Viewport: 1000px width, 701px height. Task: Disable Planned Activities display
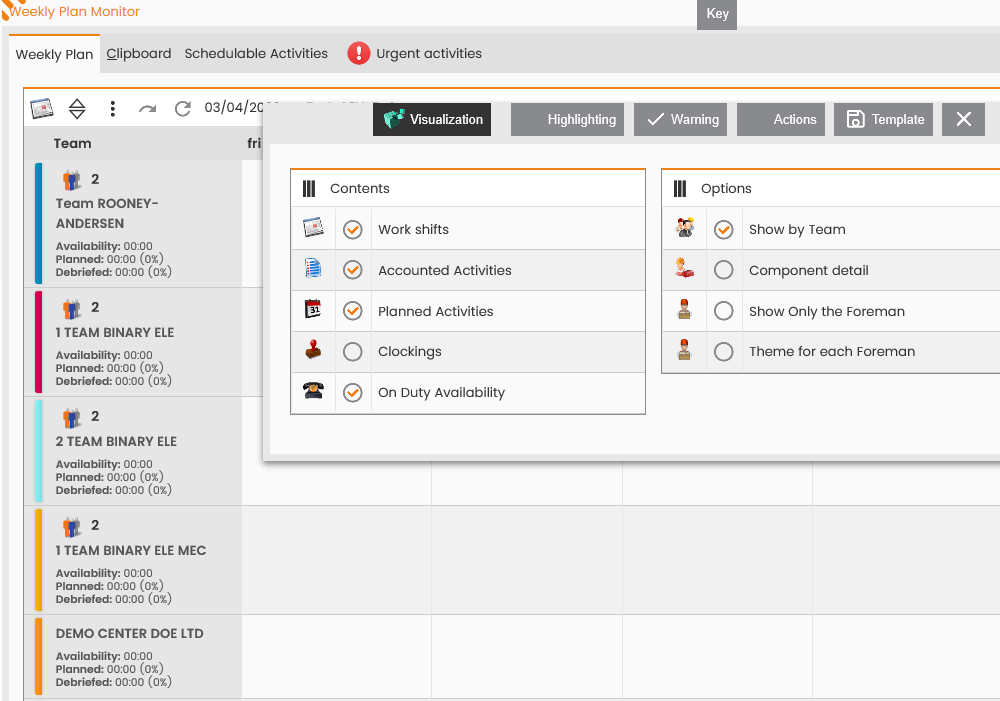[353, 311]
